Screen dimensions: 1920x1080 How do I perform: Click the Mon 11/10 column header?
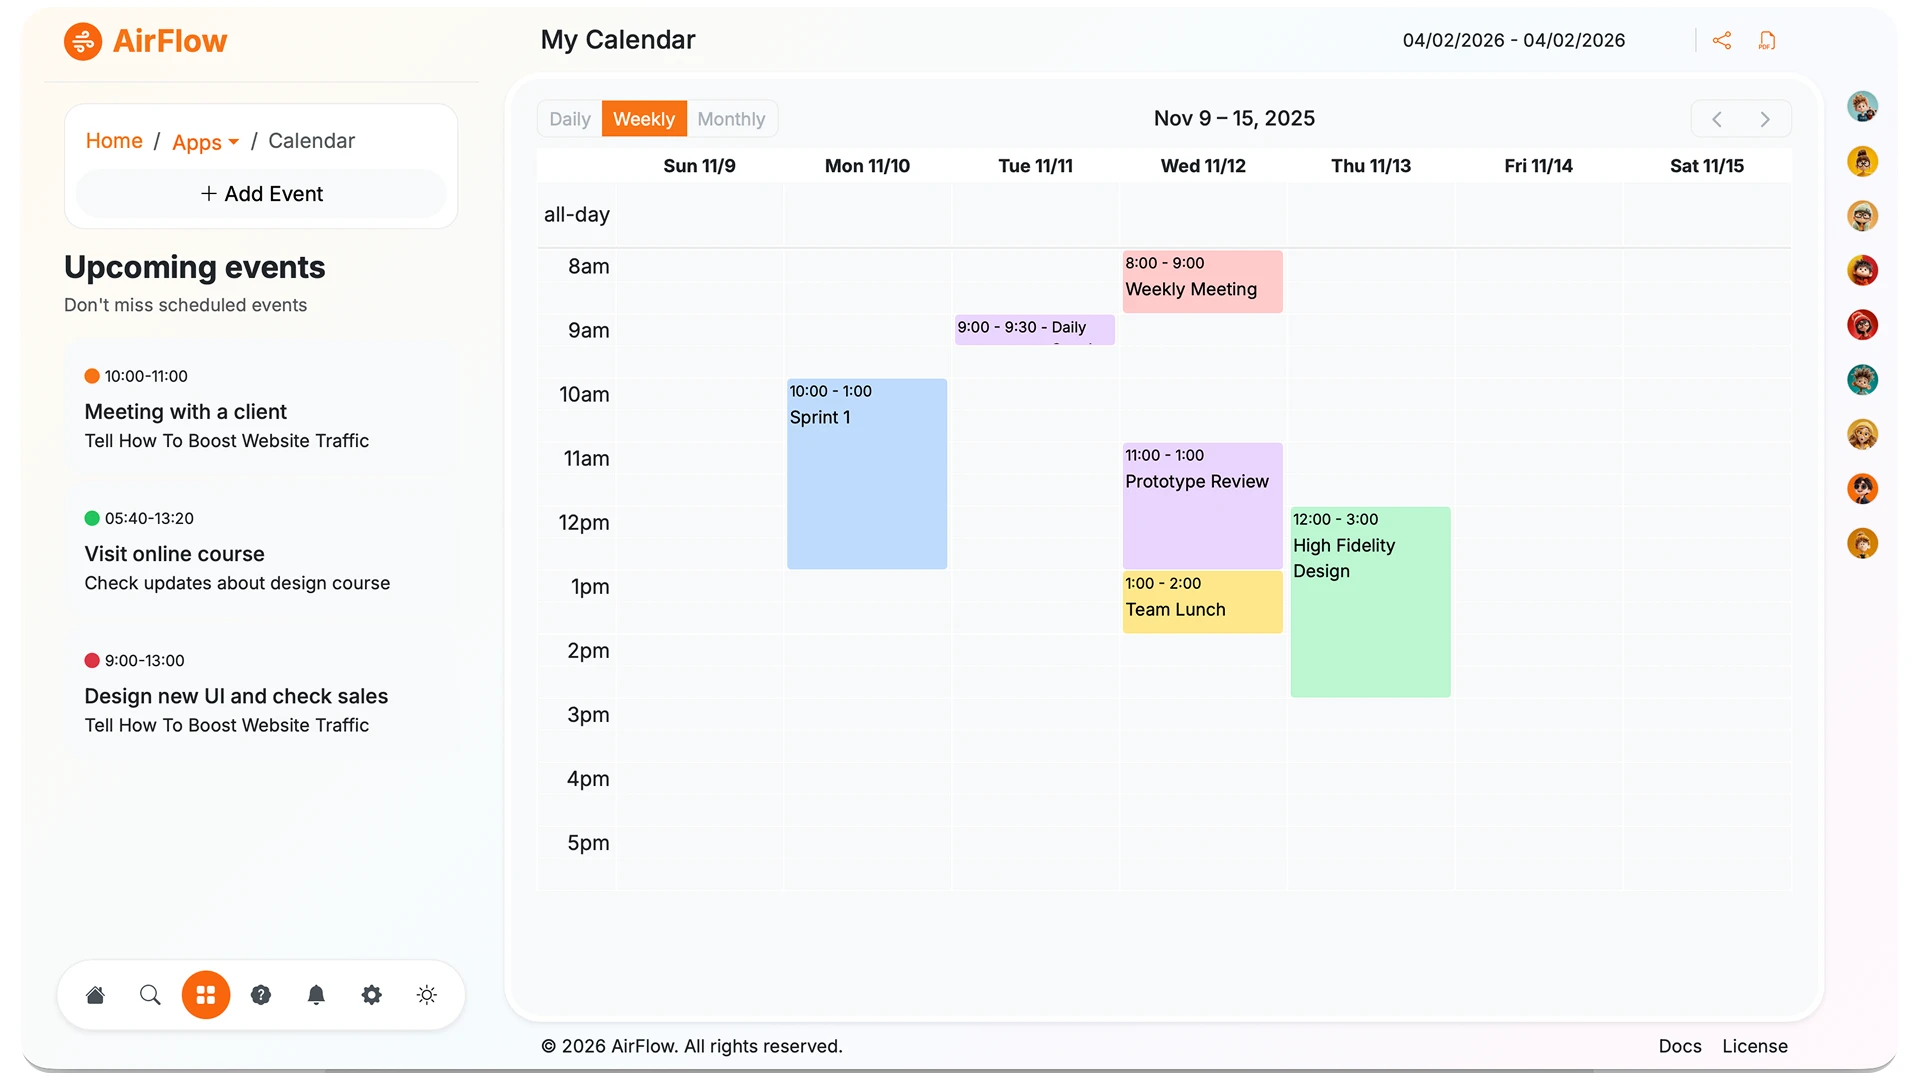pyautogui.click(x=867, y=166)
